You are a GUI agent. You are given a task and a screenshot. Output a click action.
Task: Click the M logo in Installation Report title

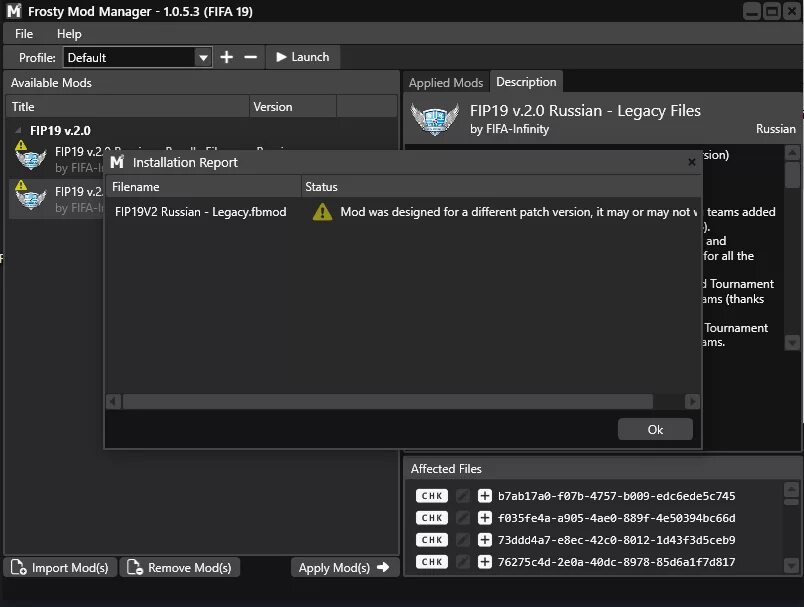(117, 162)
